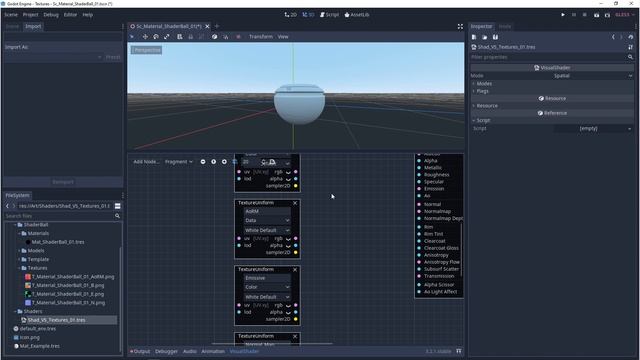Toggle local space transform in viewport toolbar
640x360 pixels.
point(215,37)
